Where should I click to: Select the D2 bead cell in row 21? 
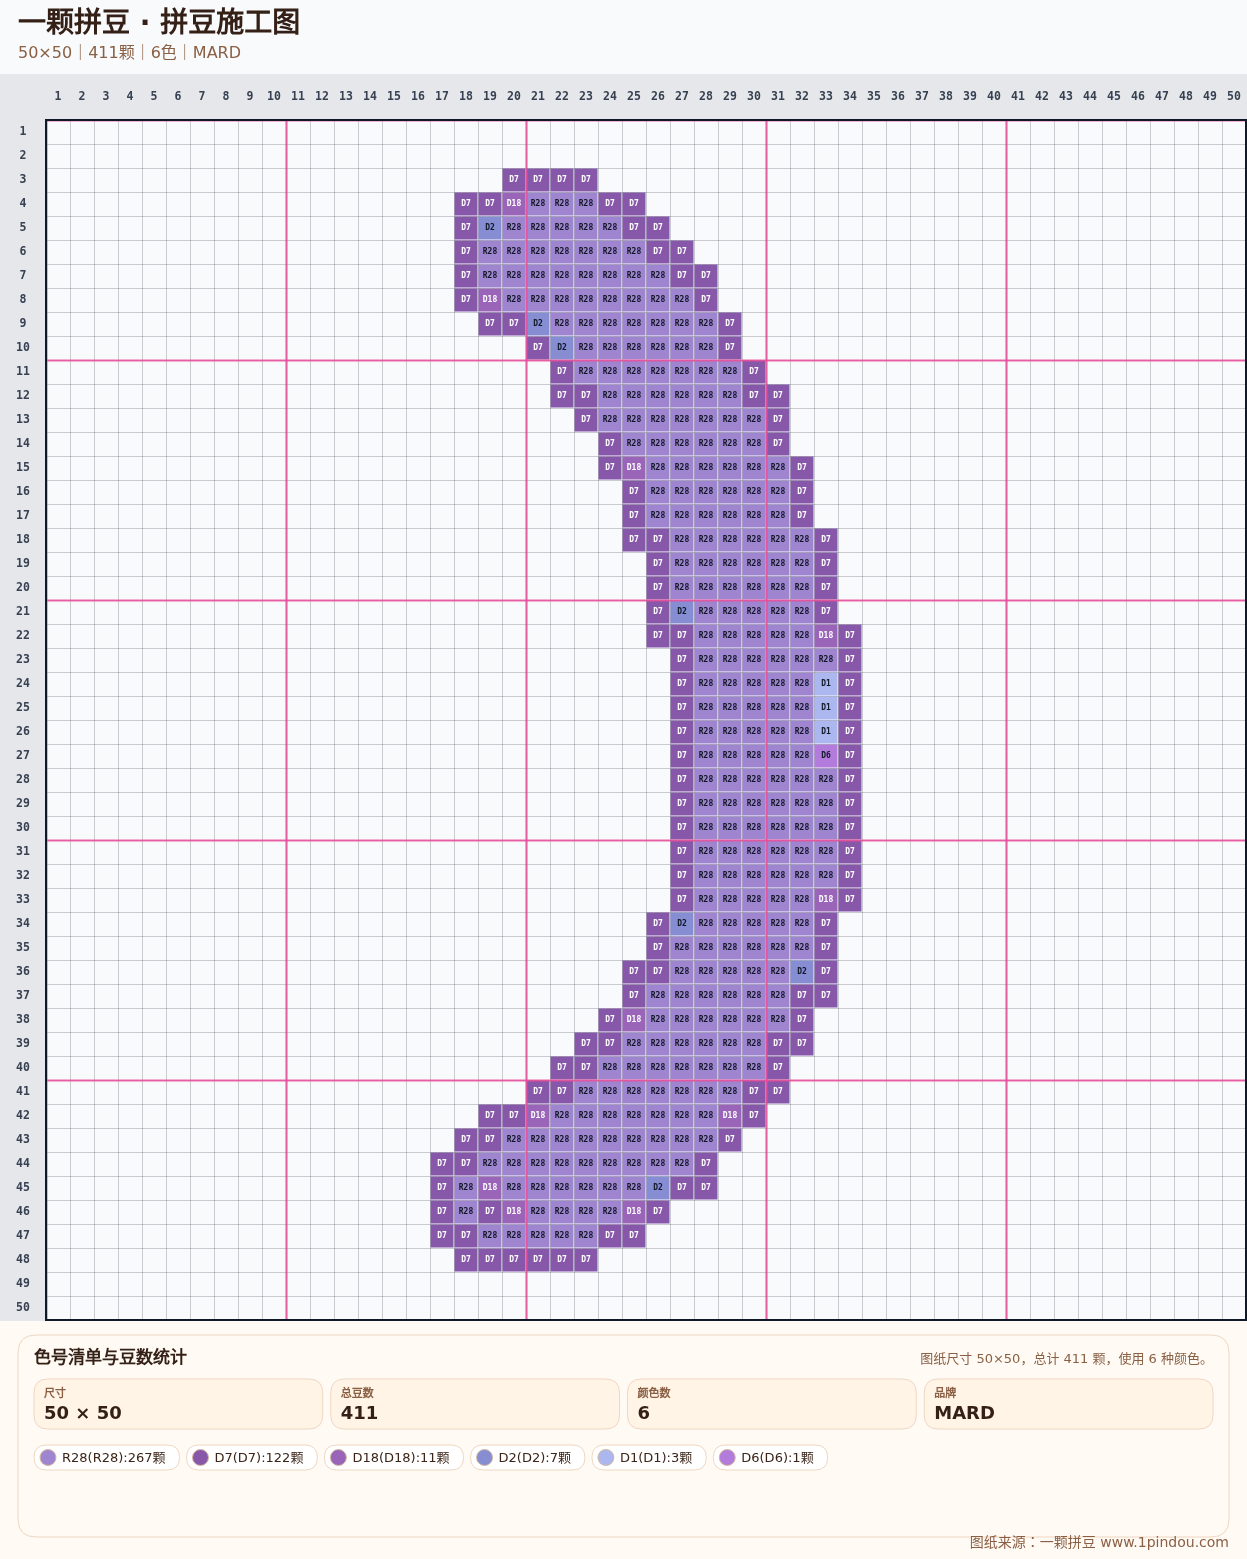[x=682, y=611]
